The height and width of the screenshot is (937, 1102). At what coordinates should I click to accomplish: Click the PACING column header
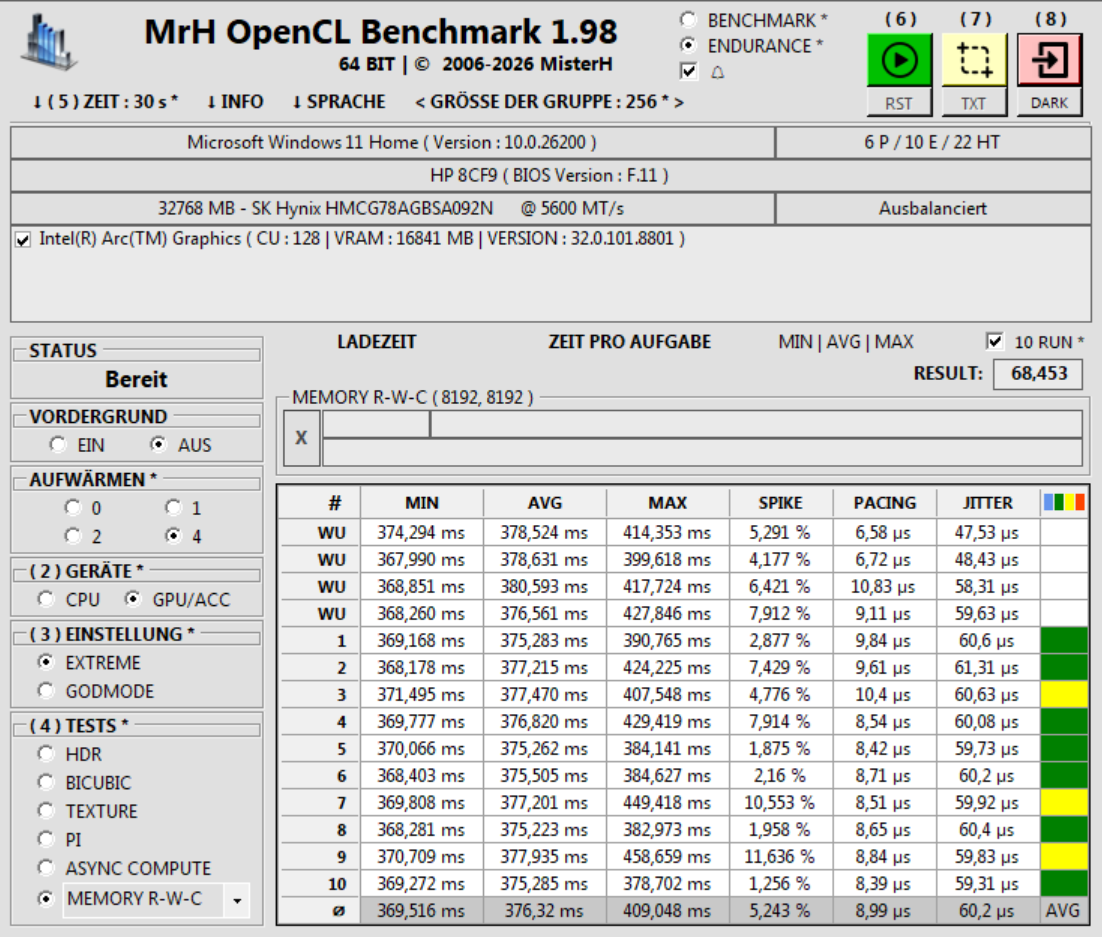pos(884,503)
